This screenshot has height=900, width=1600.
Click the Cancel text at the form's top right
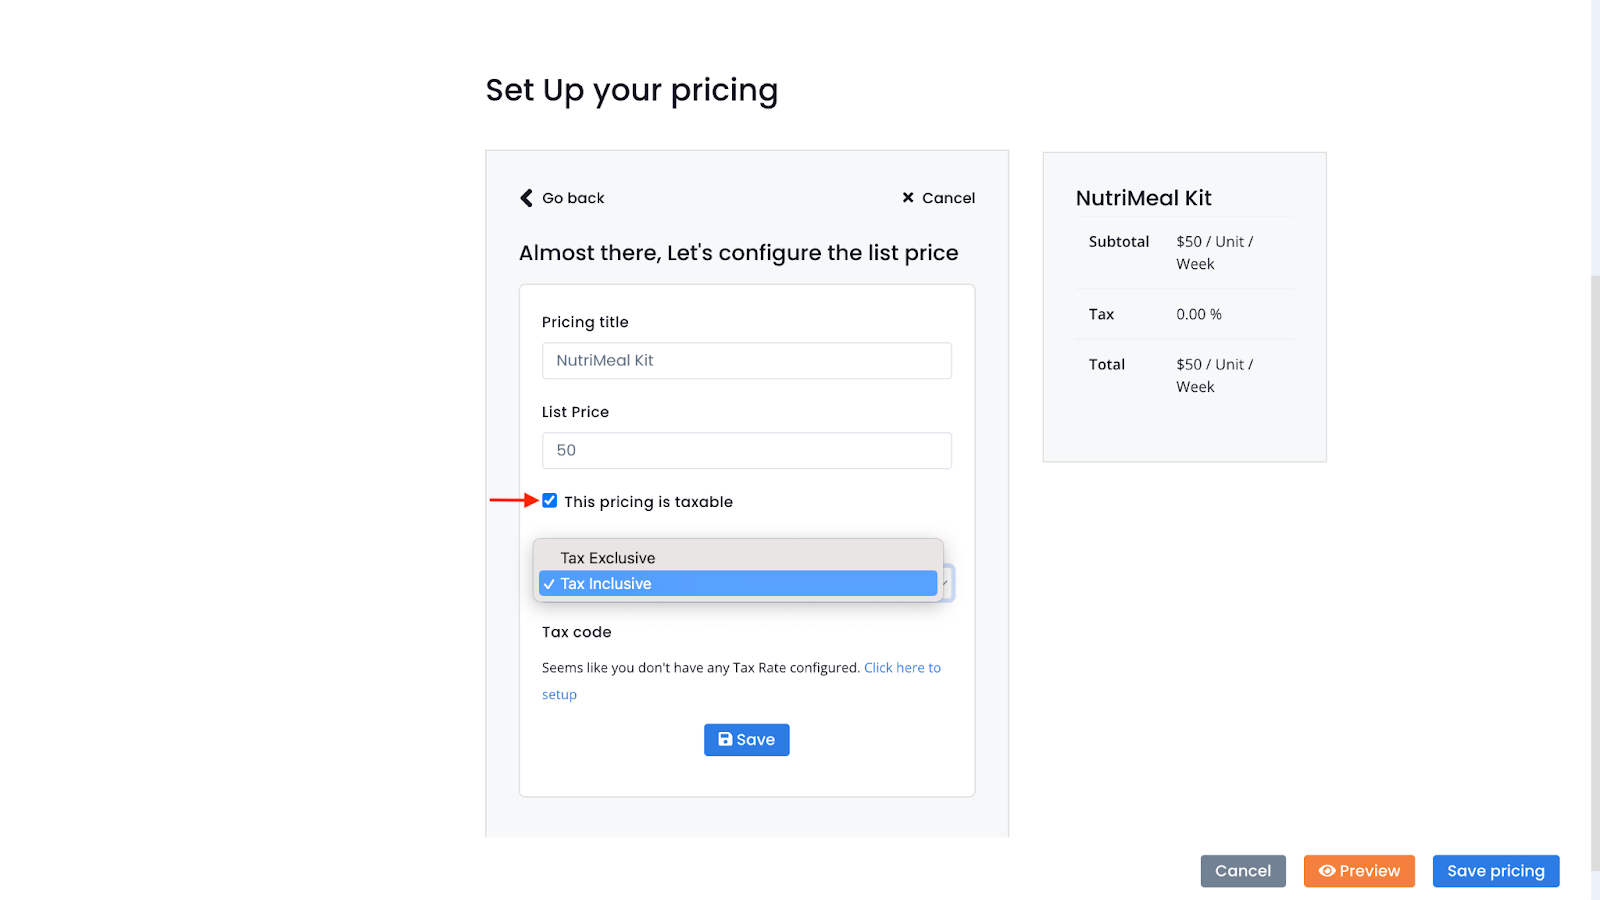coord(948,198)
